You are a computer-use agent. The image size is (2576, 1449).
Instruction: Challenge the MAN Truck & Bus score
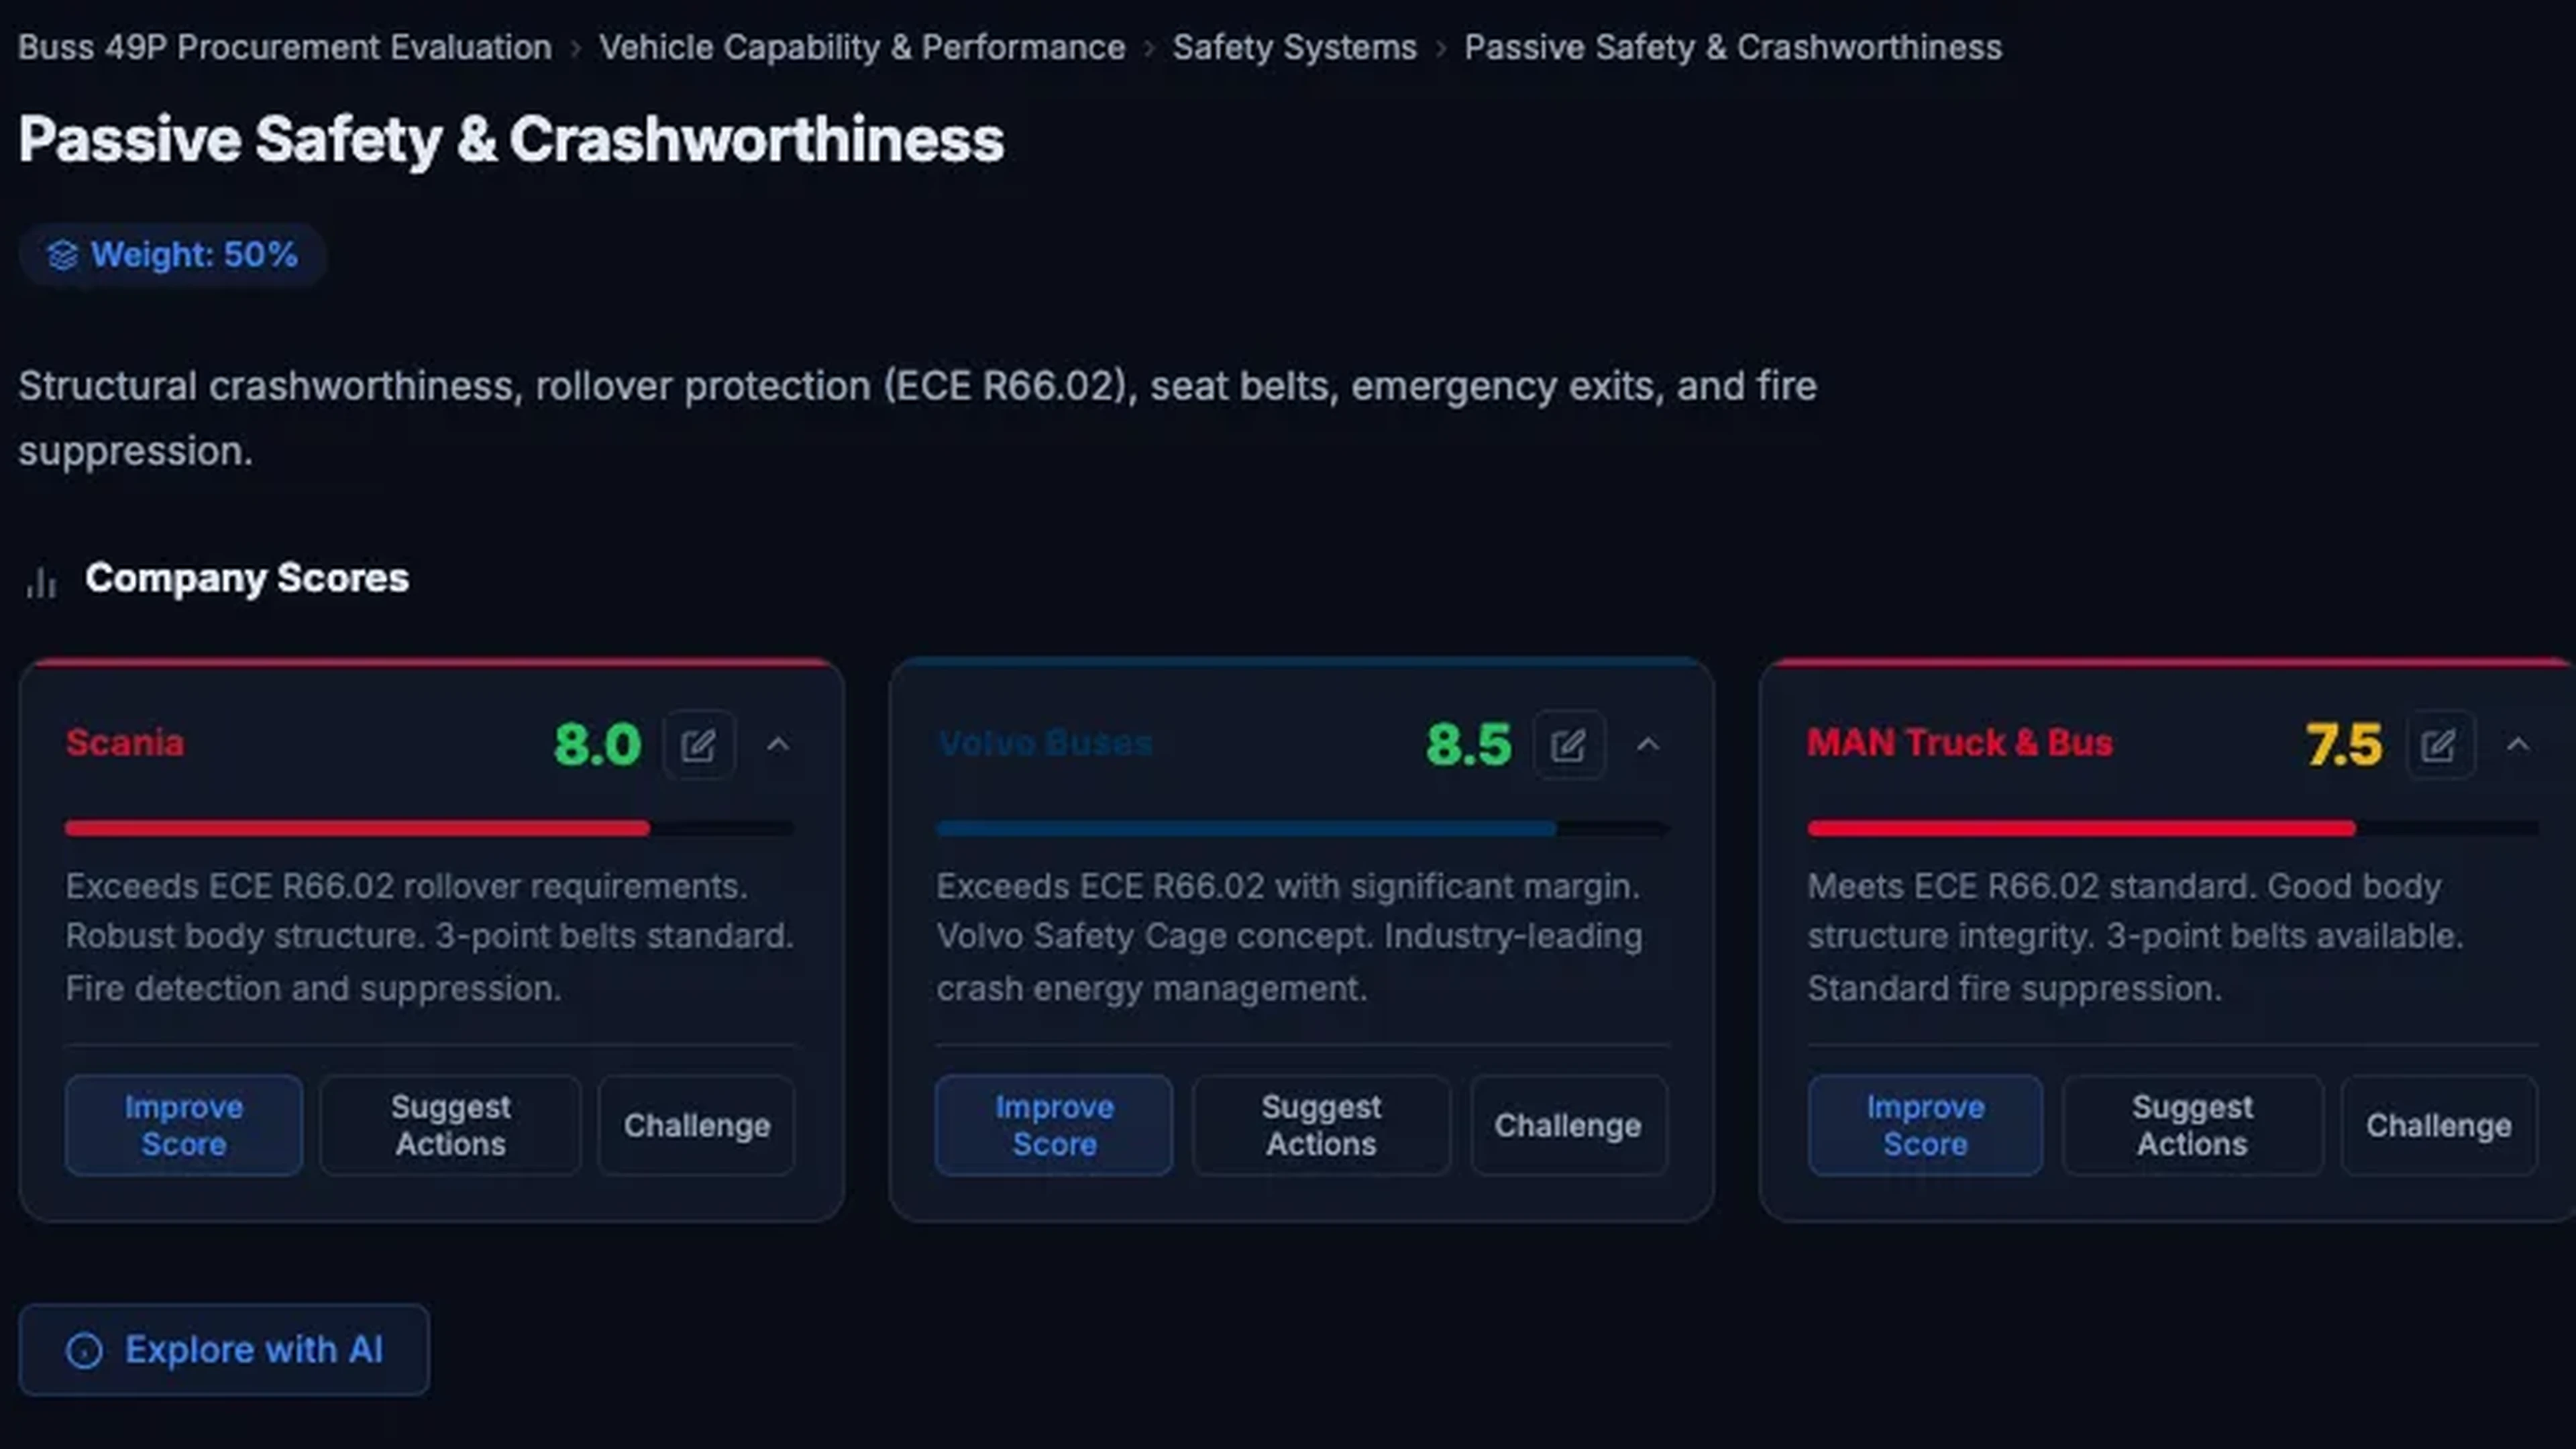(x=2438, y=1125)
